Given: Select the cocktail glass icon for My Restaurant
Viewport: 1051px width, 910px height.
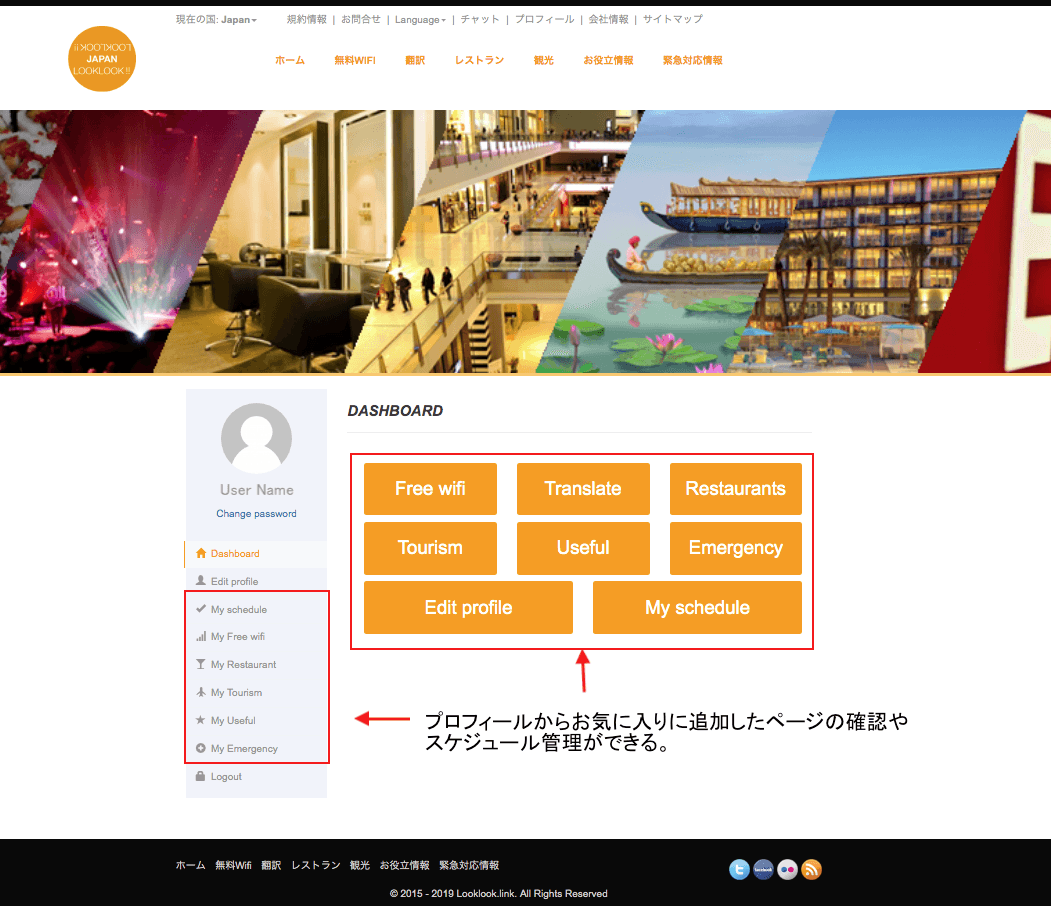Looking at the screenshot, I should 201,664.
